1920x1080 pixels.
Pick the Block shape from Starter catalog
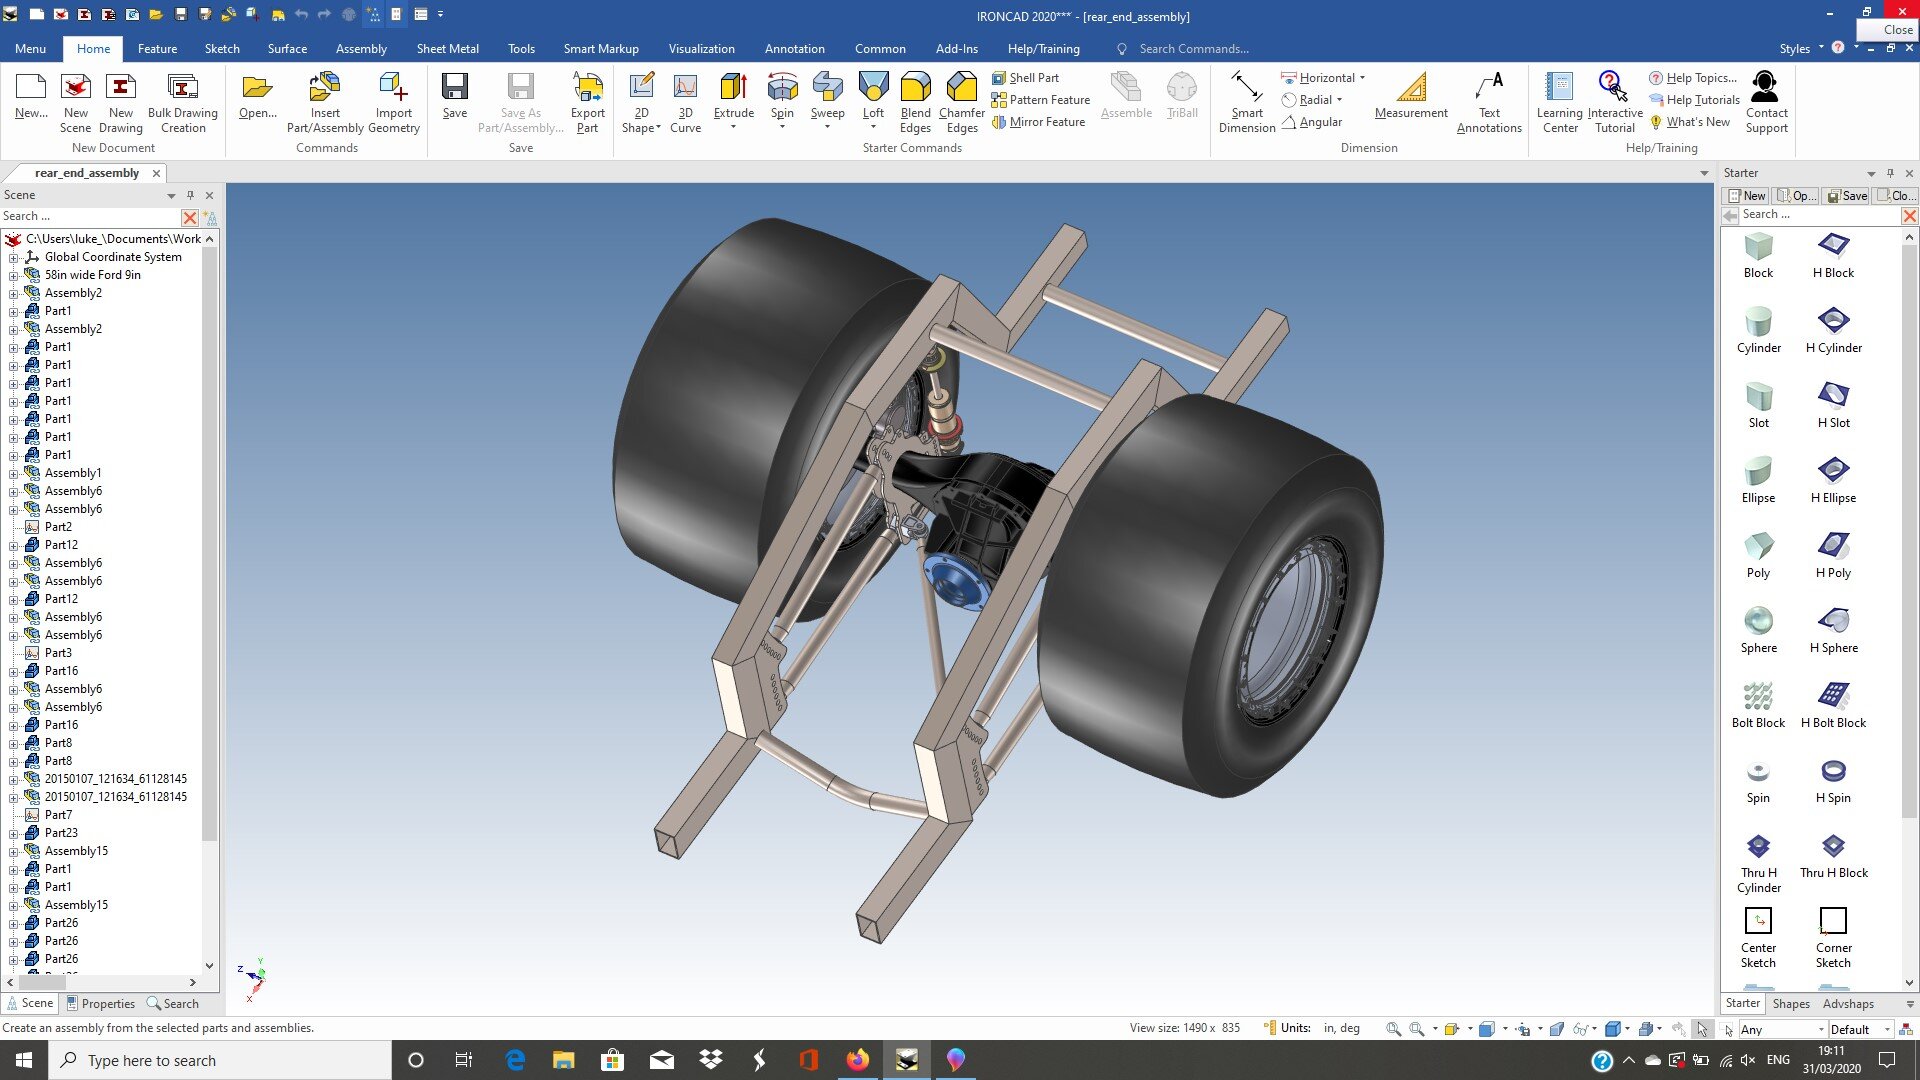[x=1758, y=256]
